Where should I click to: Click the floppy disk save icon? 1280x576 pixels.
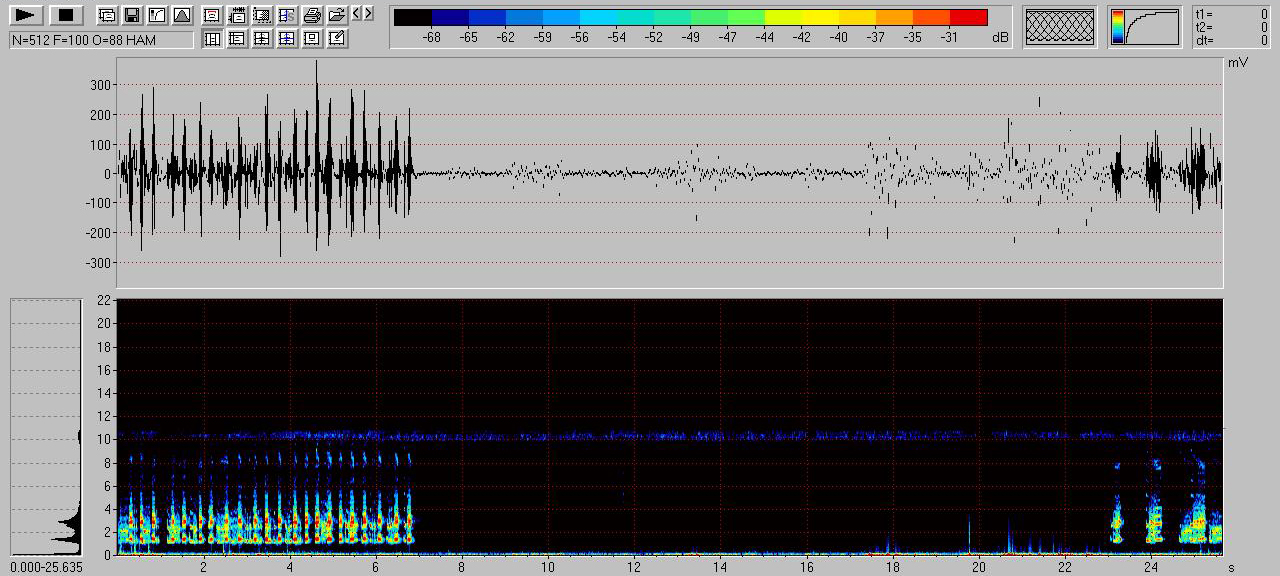131,15
